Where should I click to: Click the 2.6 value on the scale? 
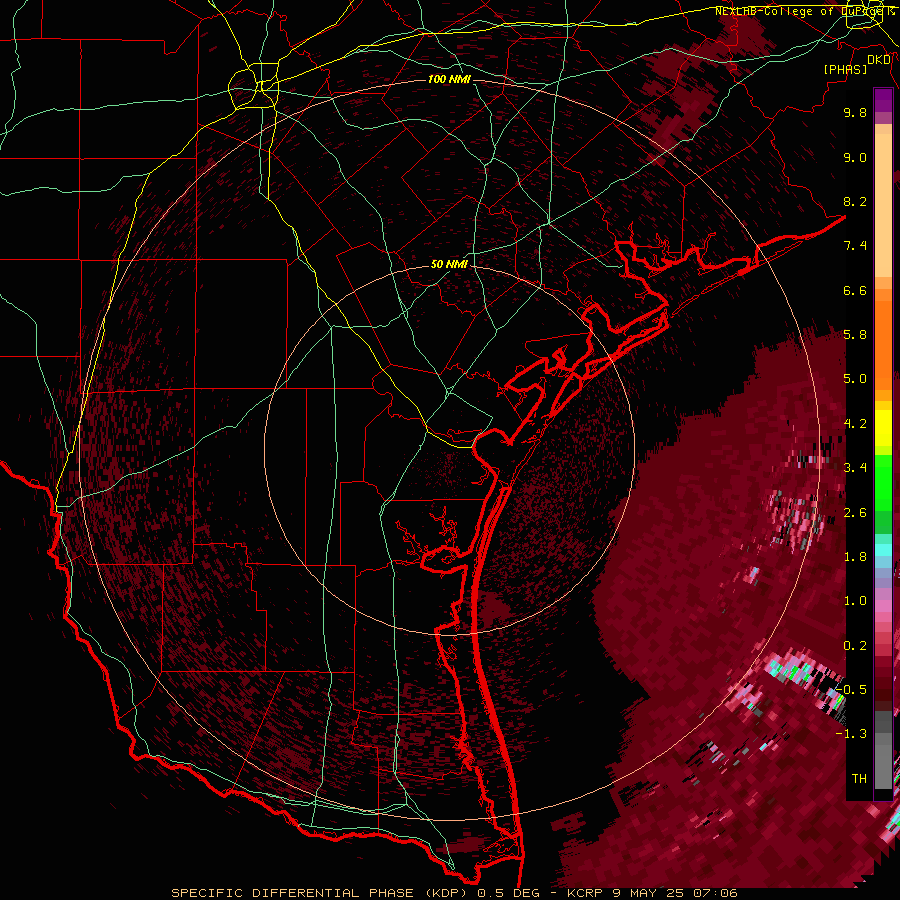[855, 513]
